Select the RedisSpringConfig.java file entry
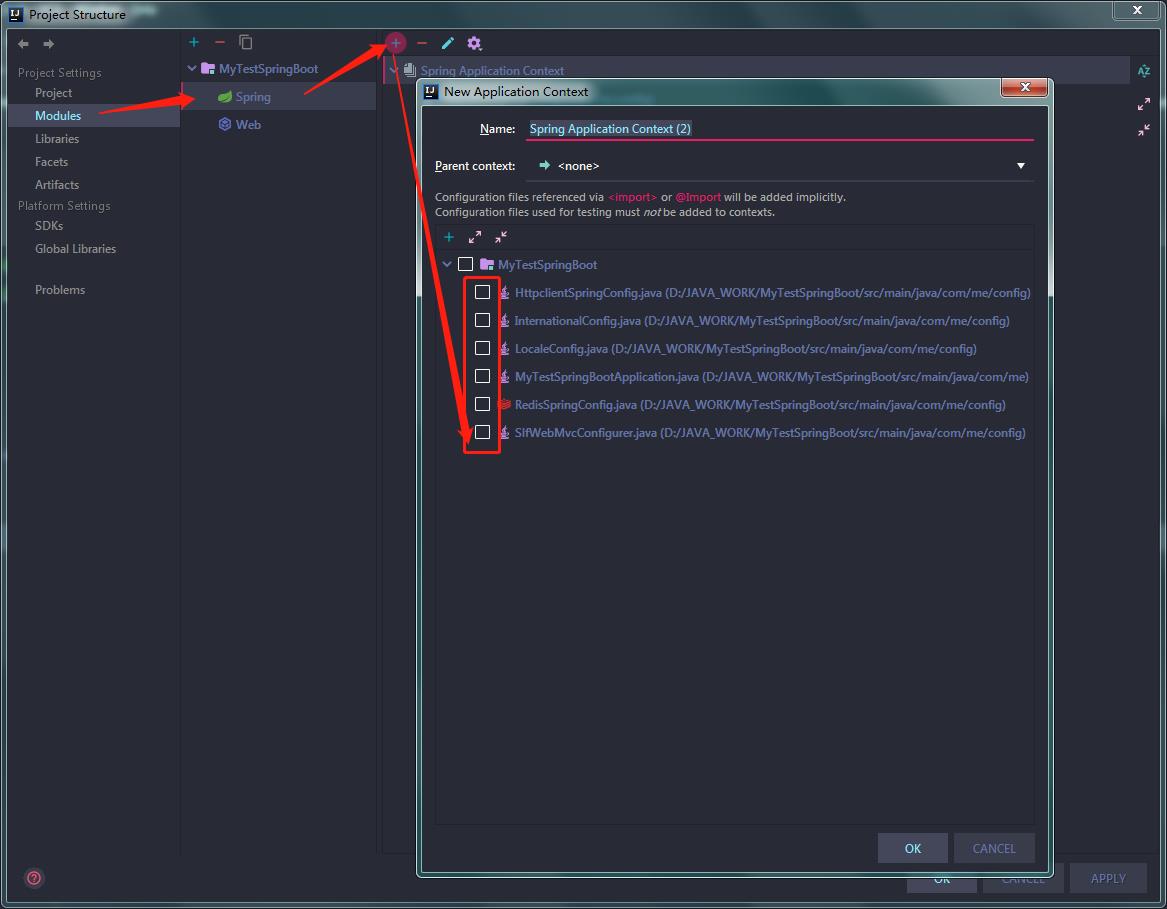The width and height of the screenshot is (1167, 909). pos(760,405)
